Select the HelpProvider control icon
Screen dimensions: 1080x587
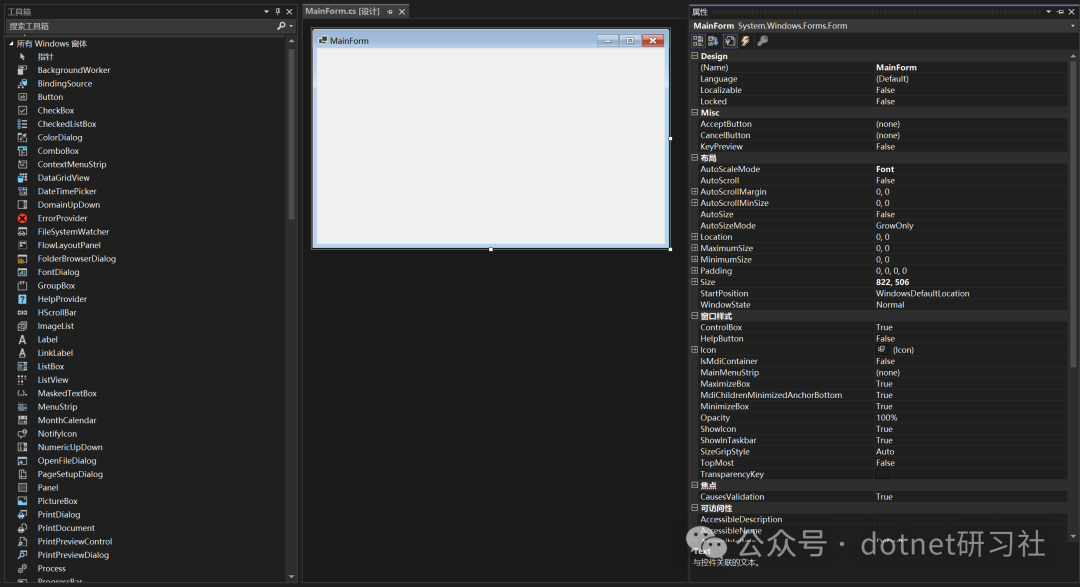click(x=22, y=299)
